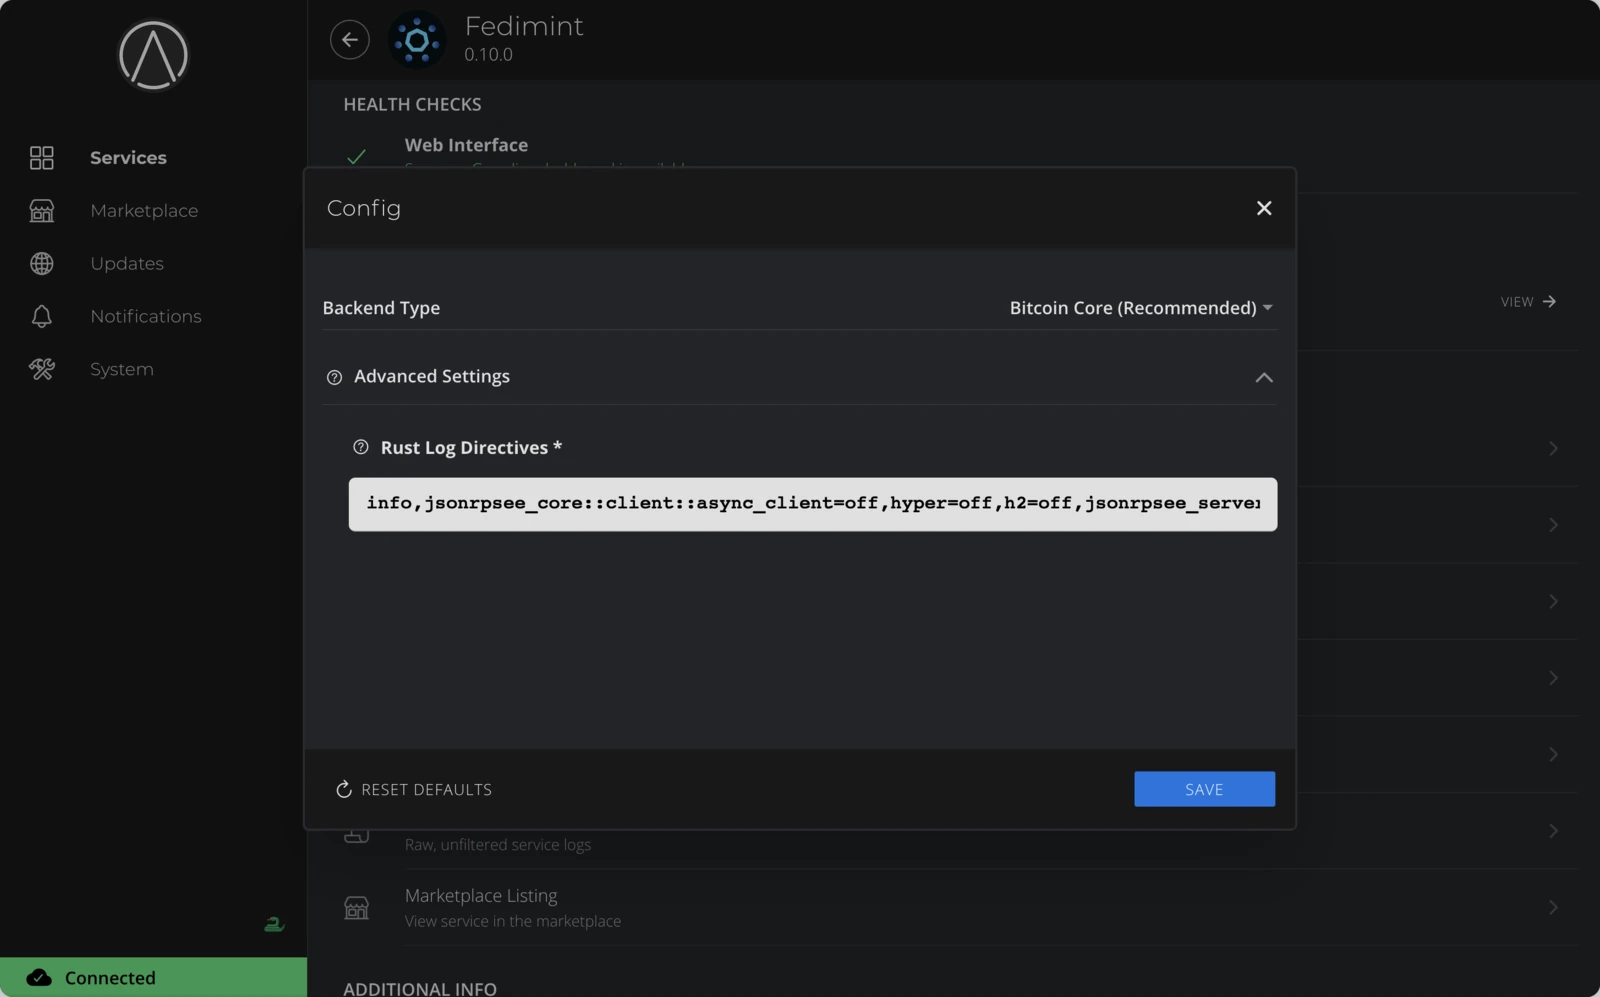Open the Backend Type dropdown
The width and height of the screenshot is (1600, 997).
[x=1139, y=308]
